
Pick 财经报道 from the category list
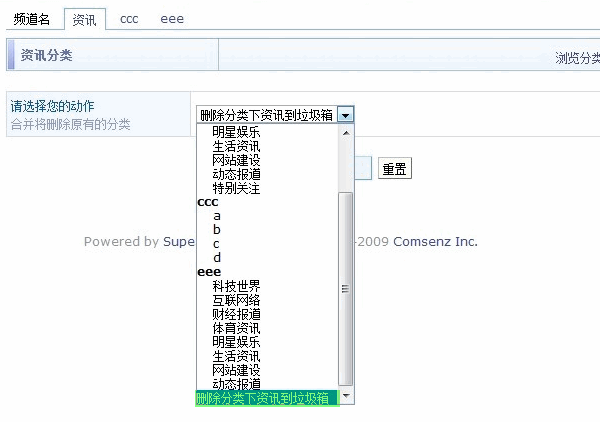(x=236, y=314)
